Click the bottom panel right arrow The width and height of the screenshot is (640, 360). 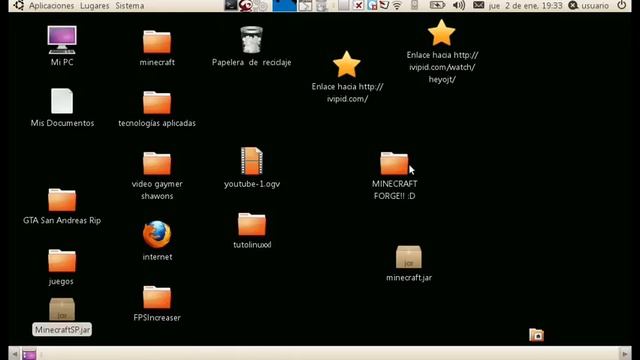click(x=624, y=354)
